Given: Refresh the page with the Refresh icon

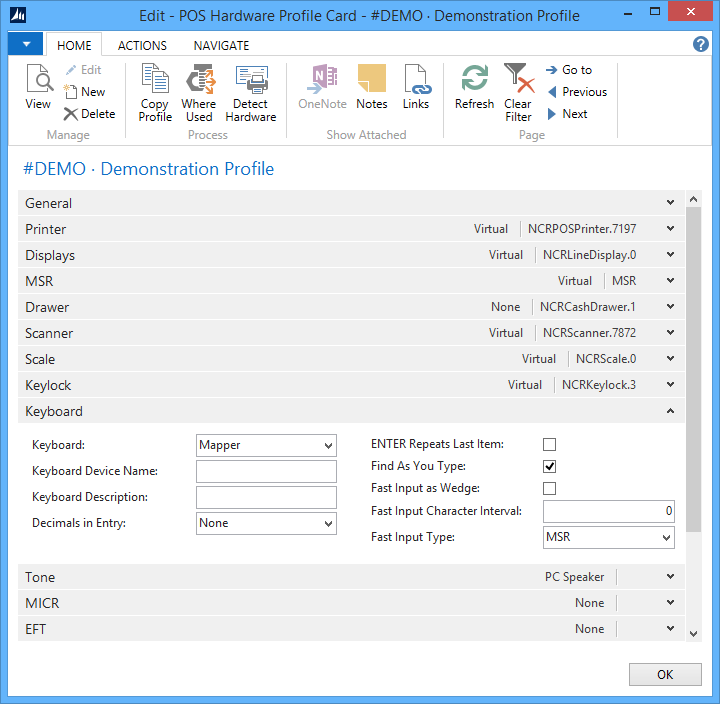Looking at the screenshot, I should 474,80.
